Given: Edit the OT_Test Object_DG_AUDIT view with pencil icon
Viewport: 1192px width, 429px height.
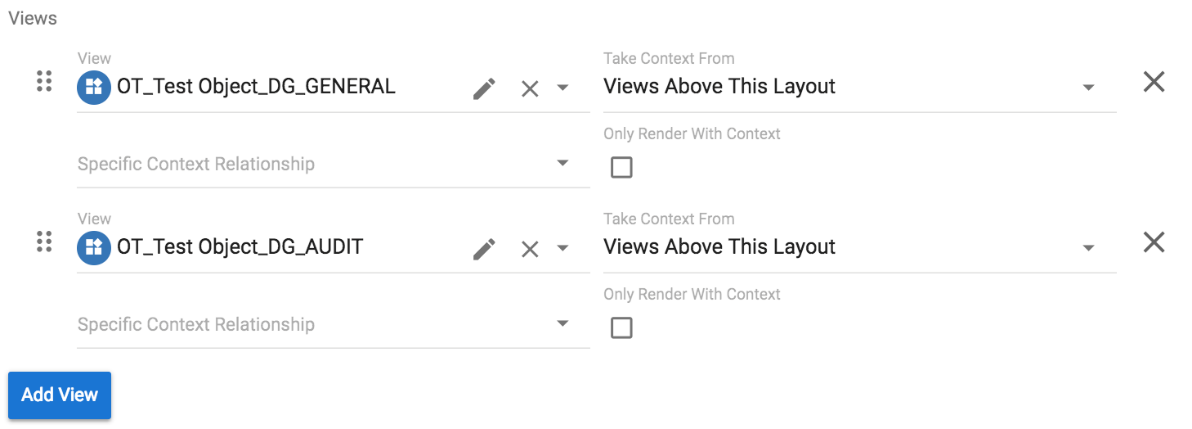Looking at the screenshot, I should (484, 249).
